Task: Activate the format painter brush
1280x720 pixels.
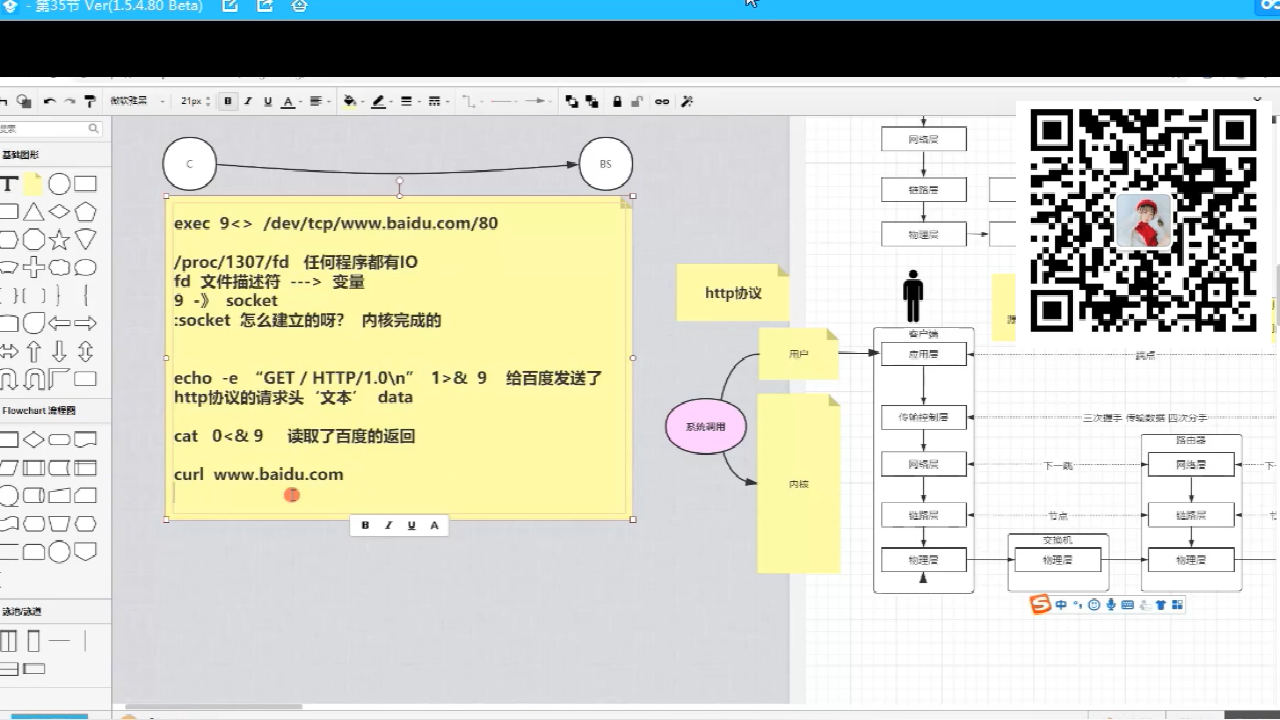Action: 90,101
